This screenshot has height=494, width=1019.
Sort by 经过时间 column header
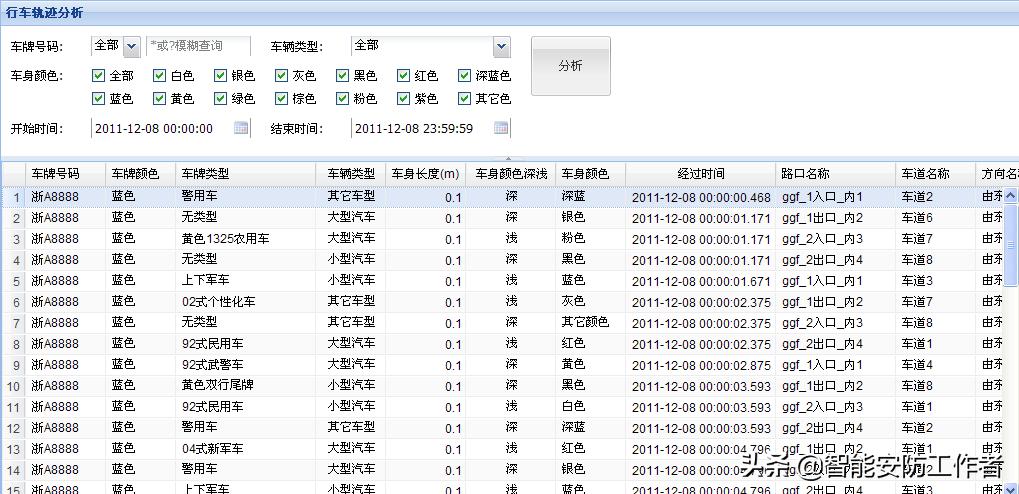point(701,174)
